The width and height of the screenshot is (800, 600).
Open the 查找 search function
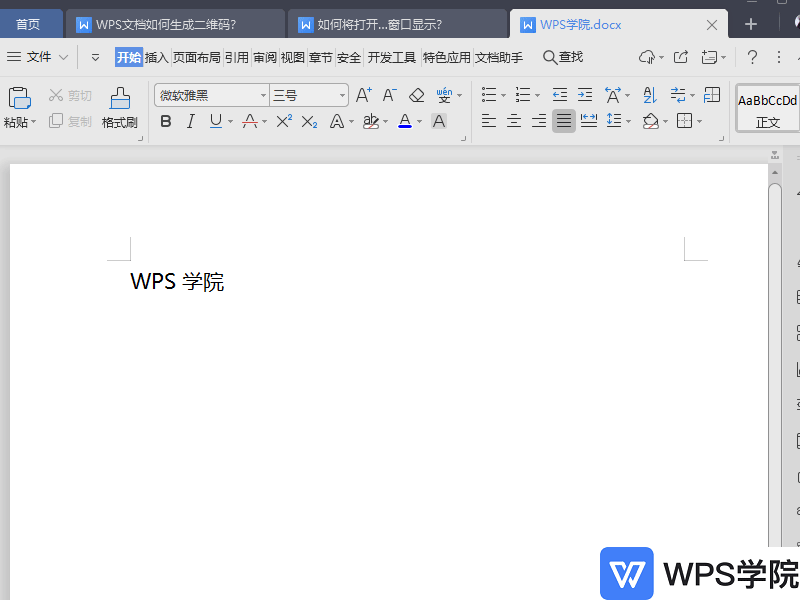coord(562,57)
